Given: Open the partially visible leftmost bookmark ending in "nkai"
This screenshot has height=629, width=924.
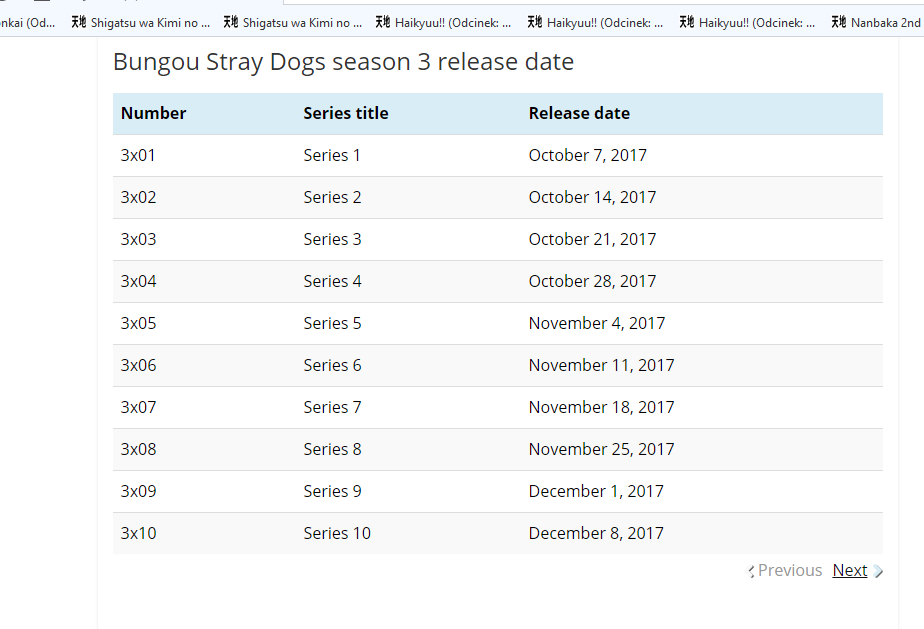Looking at the screenshot, I should pos(28,22).
